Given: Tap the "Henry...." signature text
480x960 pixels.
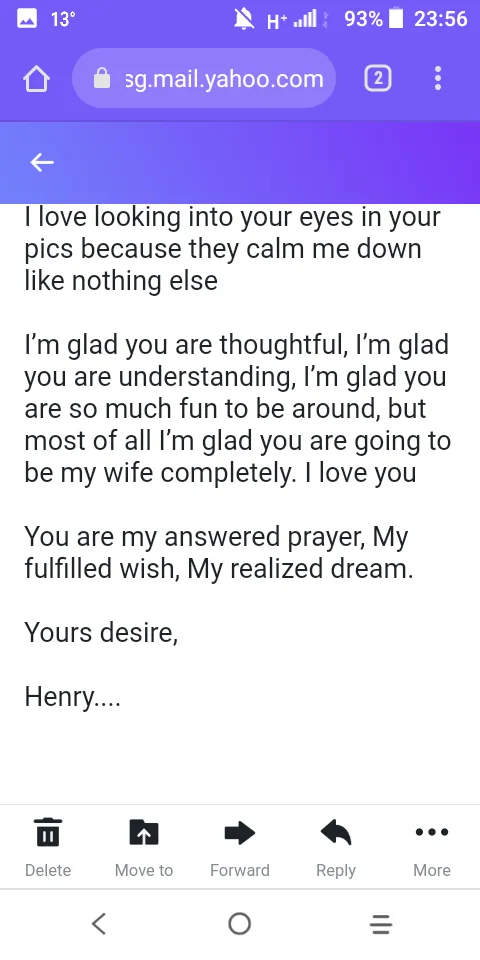Looking at the screenshot, I should pyautogui.click(x=72, y=697).
